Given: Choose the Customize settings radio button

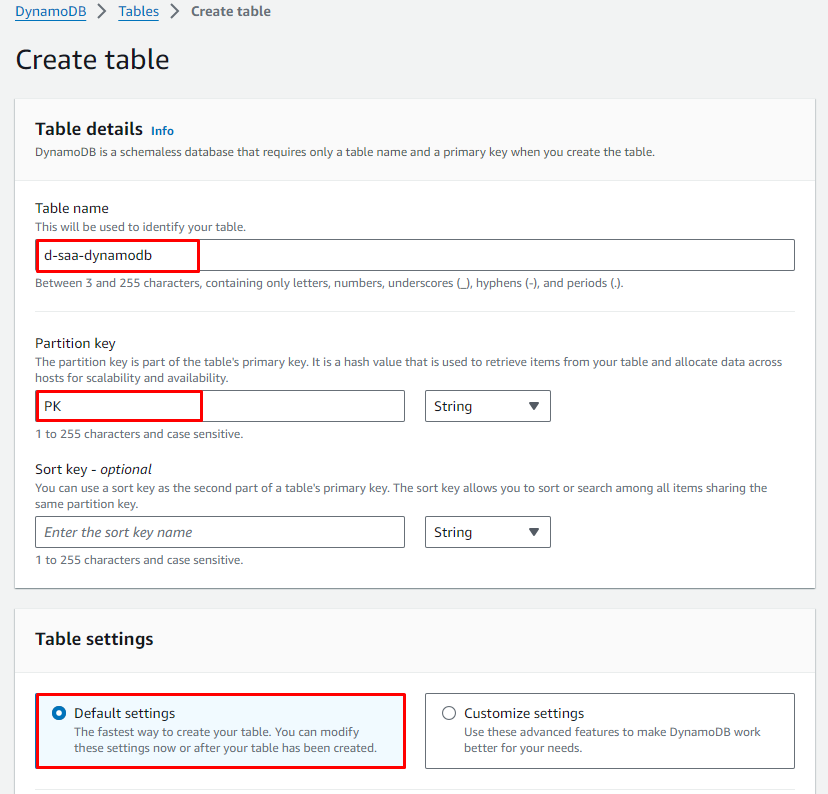Looking at the screenshot, I should pos(449,713).
